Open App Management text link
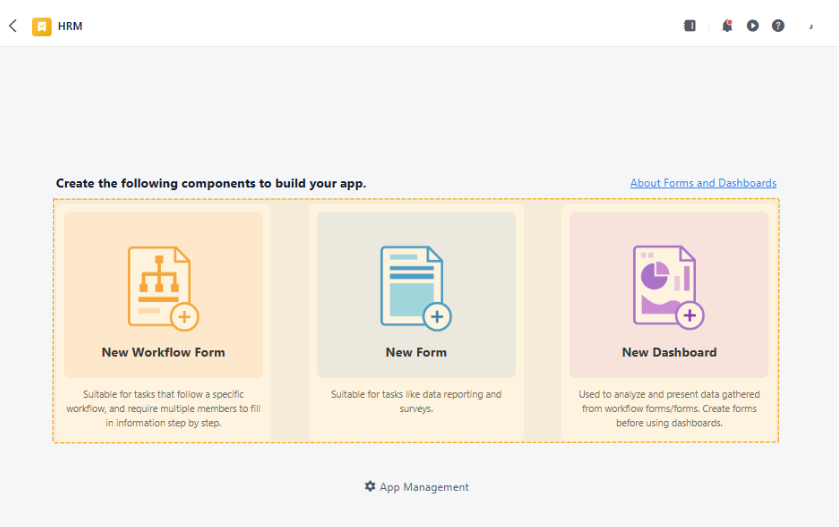Screen dimensions: 839x527 [424, 487]
